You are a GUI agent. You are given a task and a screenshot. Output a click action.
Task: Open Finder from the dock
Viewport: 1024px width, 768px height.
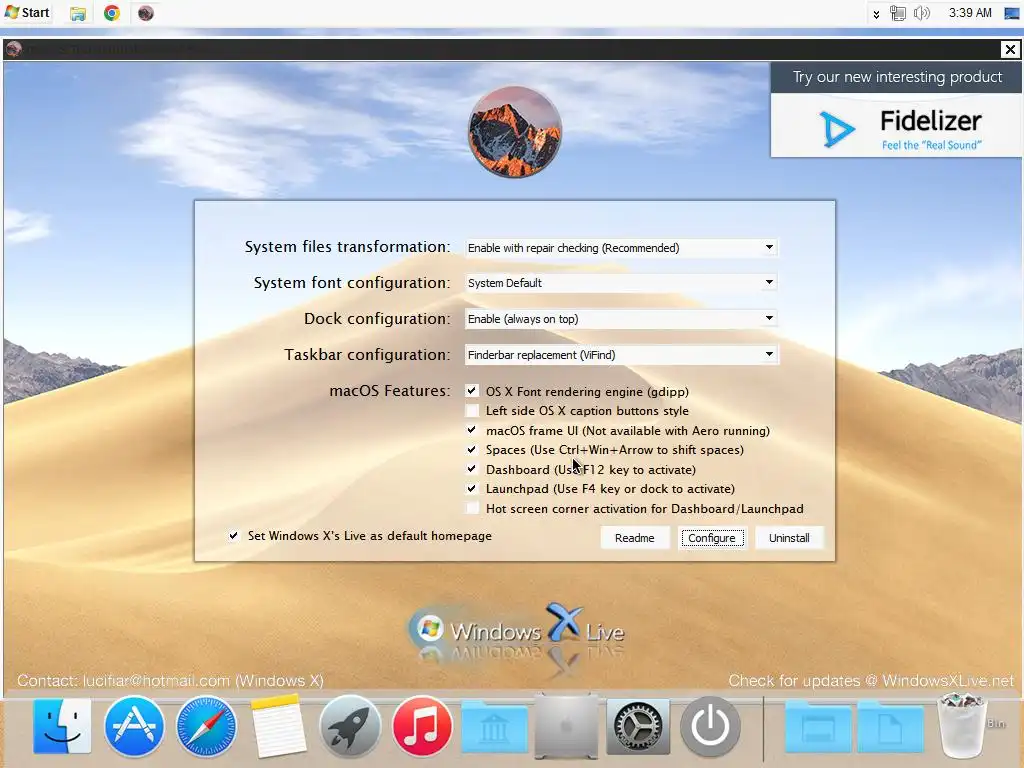tap(62, 726)
